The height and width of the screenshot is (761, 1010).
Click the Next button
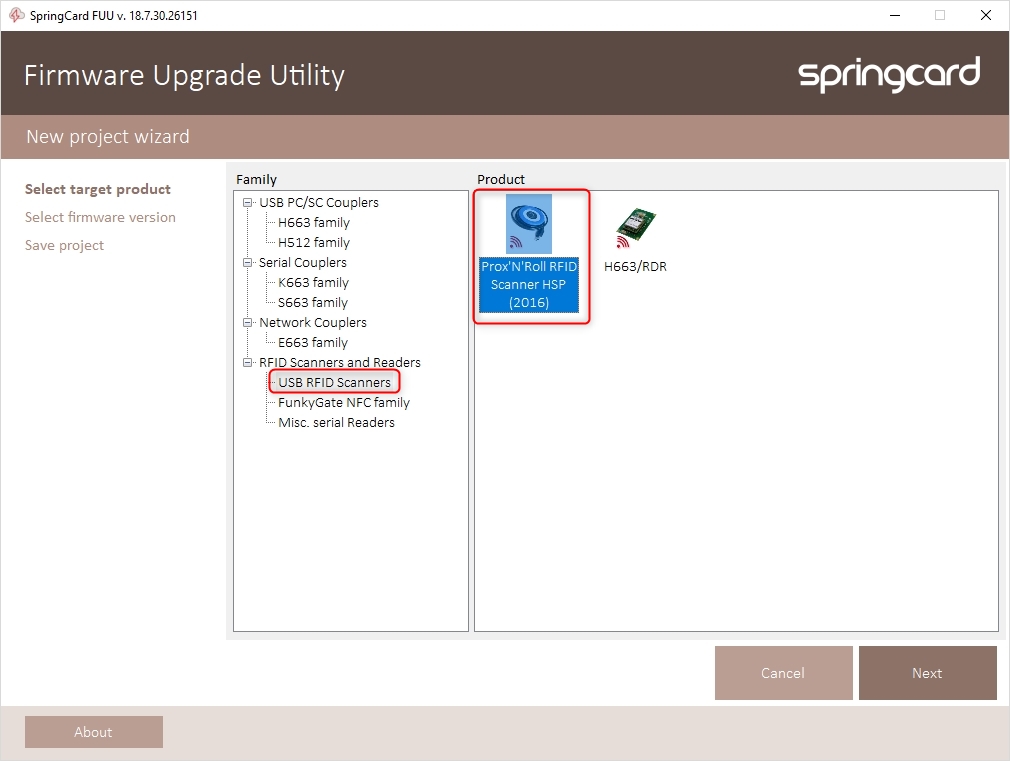928,673
